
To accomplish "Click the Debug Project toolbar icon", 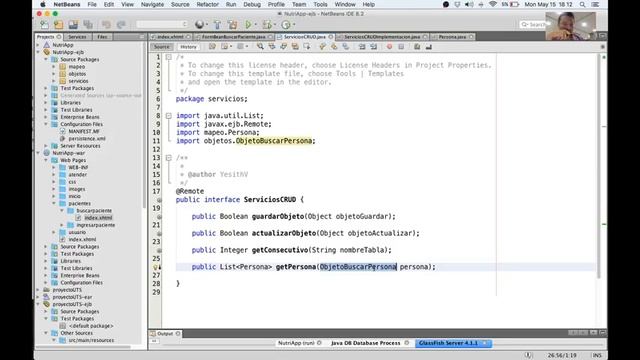I will point(267,25).
